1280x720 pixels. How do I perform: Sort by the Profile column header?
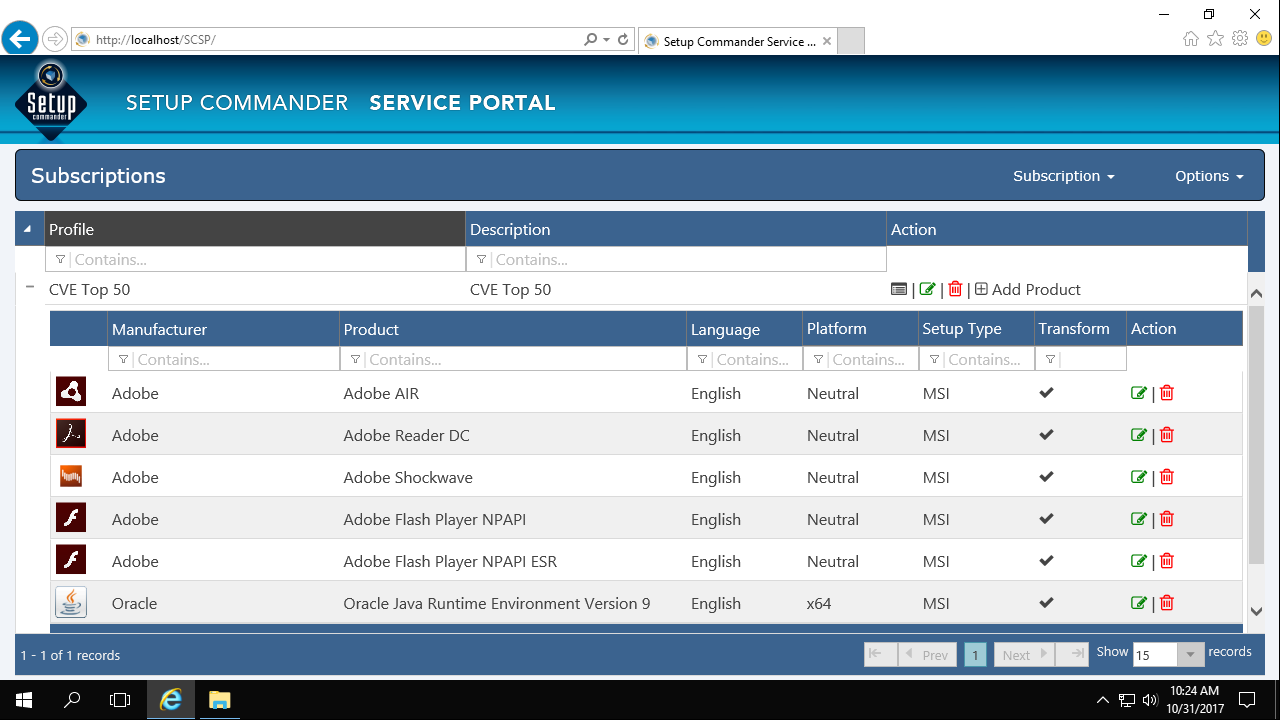point(255,229)
